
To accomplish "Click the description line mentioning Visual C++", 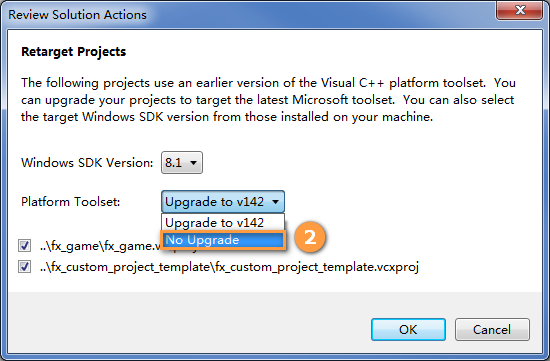I will (268, 83).
